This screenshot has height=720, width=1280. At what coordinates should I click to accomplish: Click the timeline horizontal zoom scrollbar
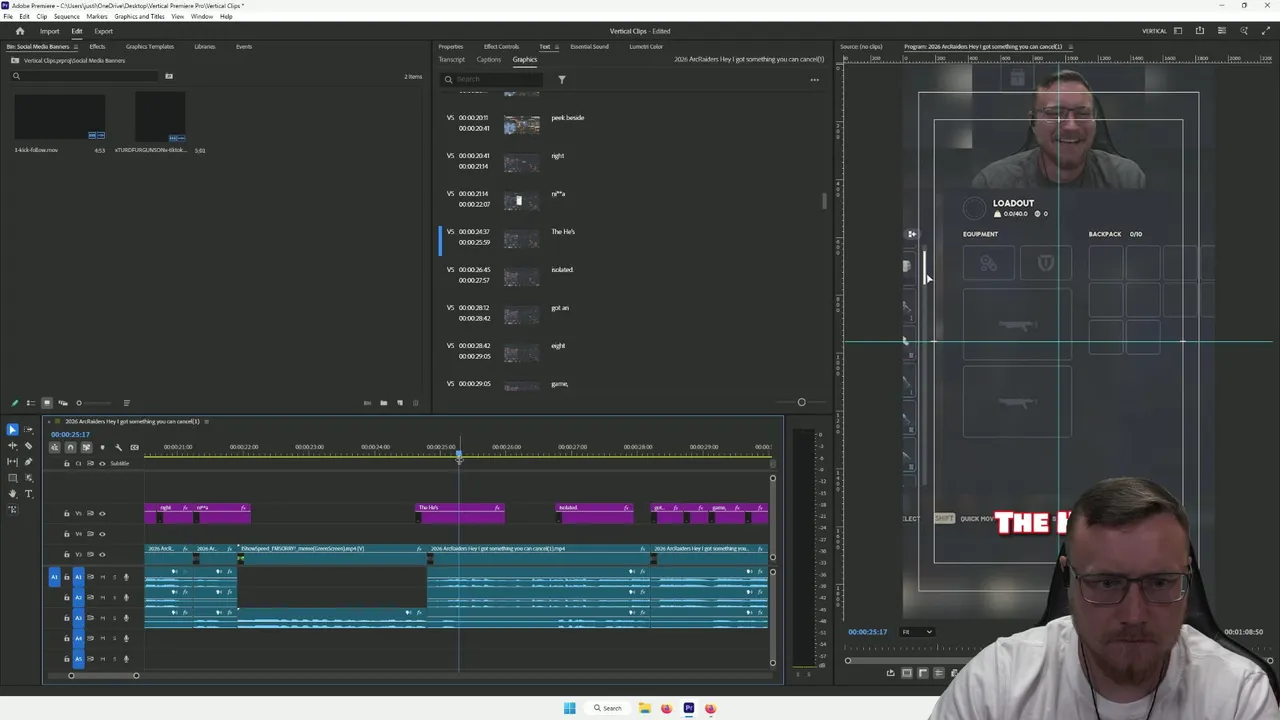pyautogui.click(x=103, y=676)
